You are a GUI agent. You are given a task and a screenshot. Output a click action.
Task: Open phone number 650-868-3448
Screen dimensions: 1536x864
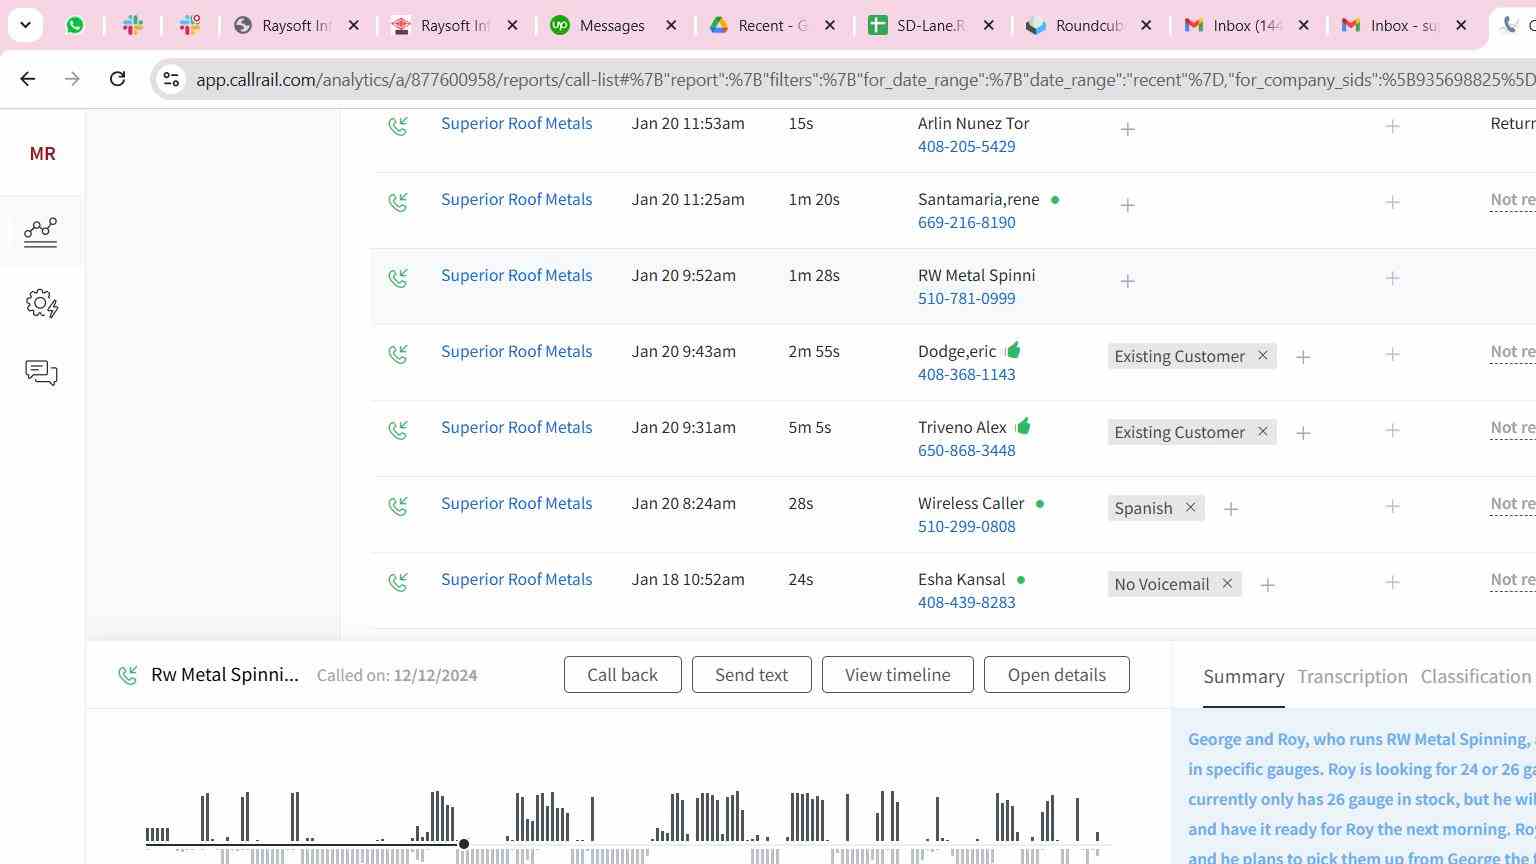coord(966,451)
